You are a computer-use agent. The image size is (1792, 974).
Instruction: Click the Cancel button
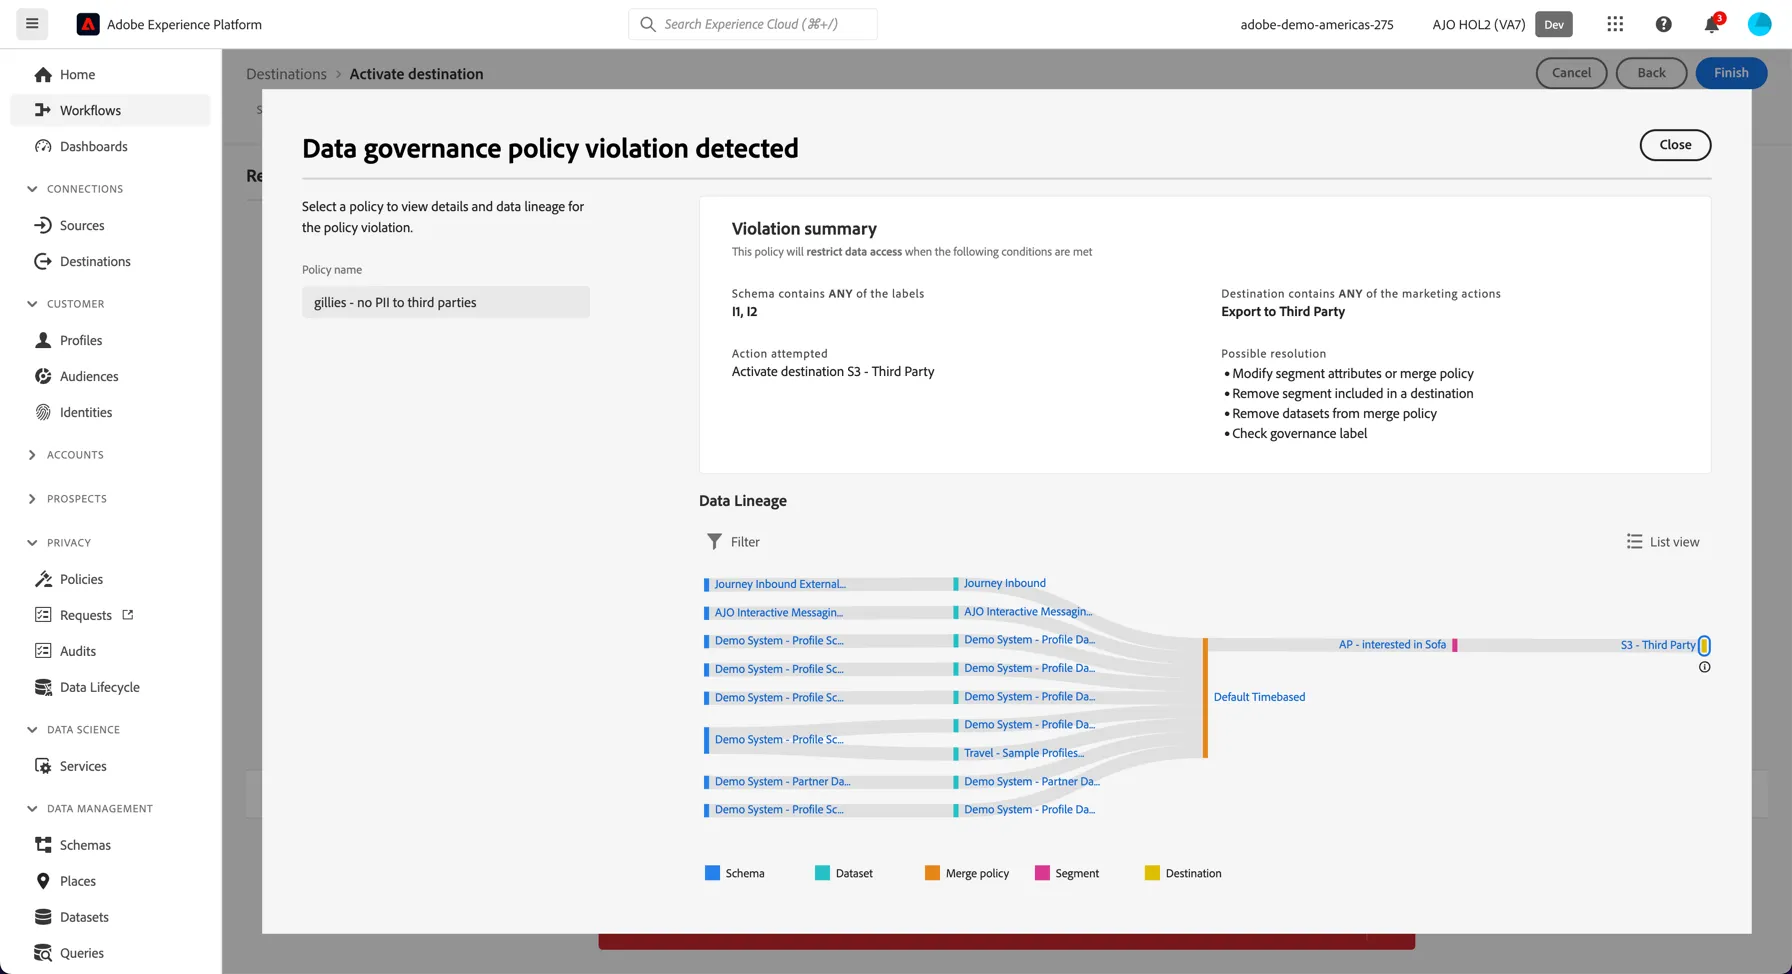[x=1571, y=73]
